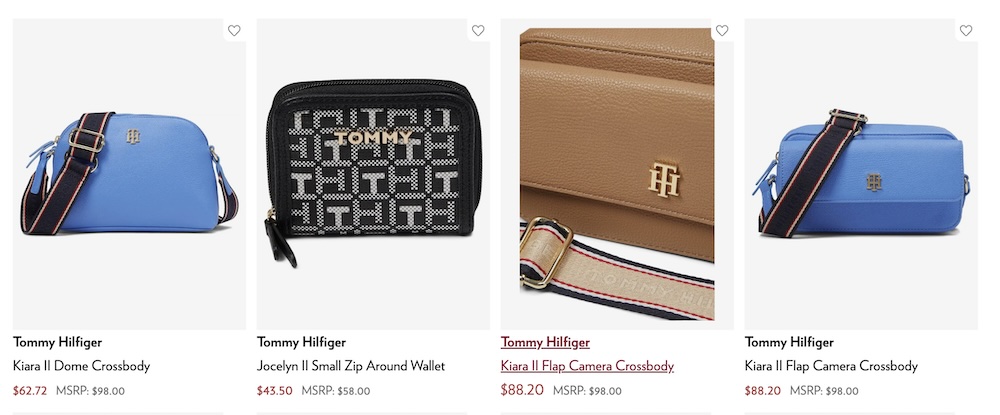The height and width of the screenshot is (415, 1000).
Task: Select Jocelyn II Small Zip Around Wallet title
Action: pyautogui.click(x=351, y=366)
